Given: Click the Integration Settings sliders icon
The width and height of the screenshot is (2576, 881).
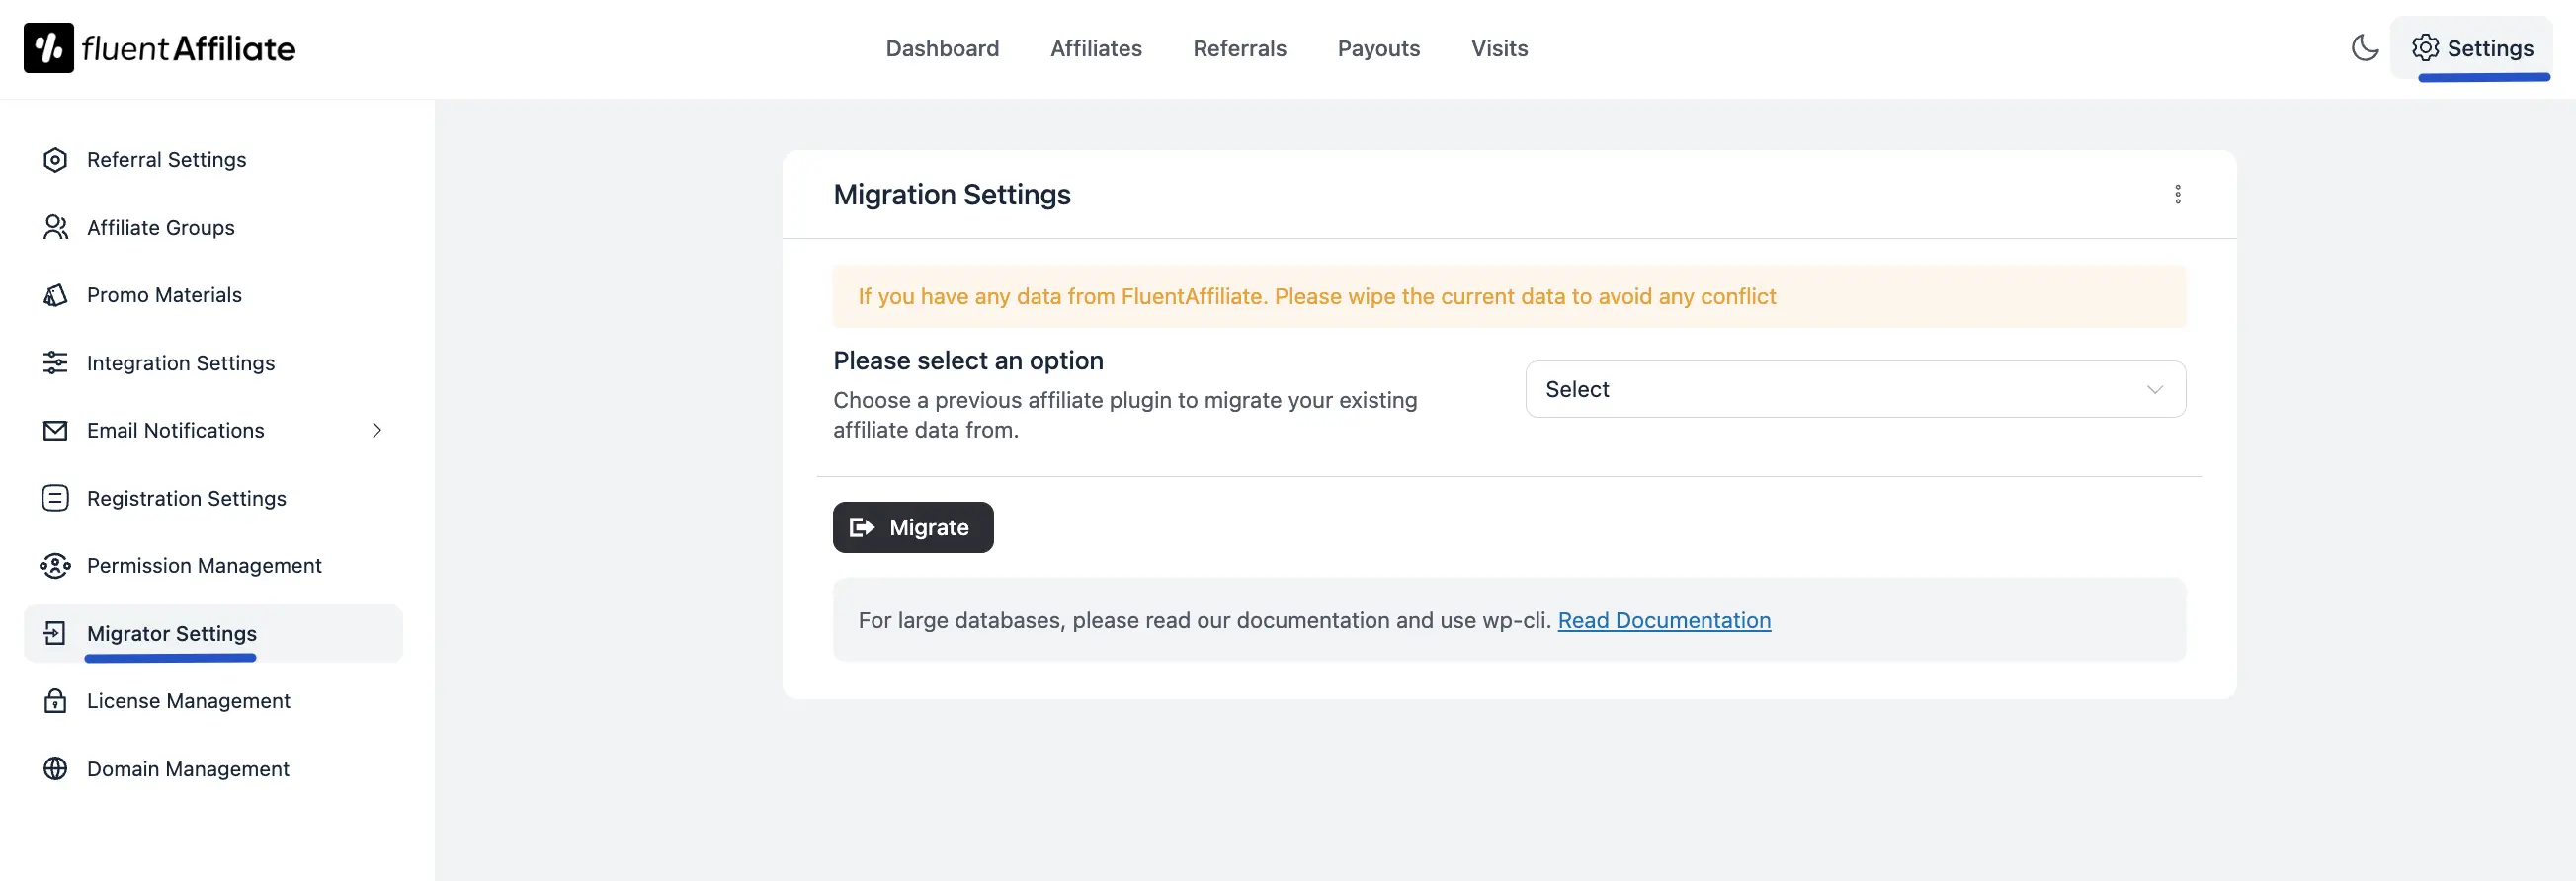Looking at the screenshot, I should pyautogui.click(x=55, y=363).
